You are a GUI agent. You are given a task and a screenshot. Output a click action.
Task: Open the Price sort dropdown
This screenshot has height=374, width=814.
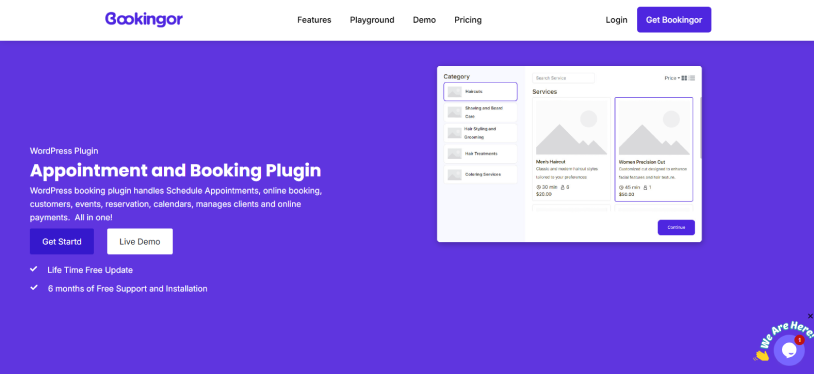(x=672, y=78)
